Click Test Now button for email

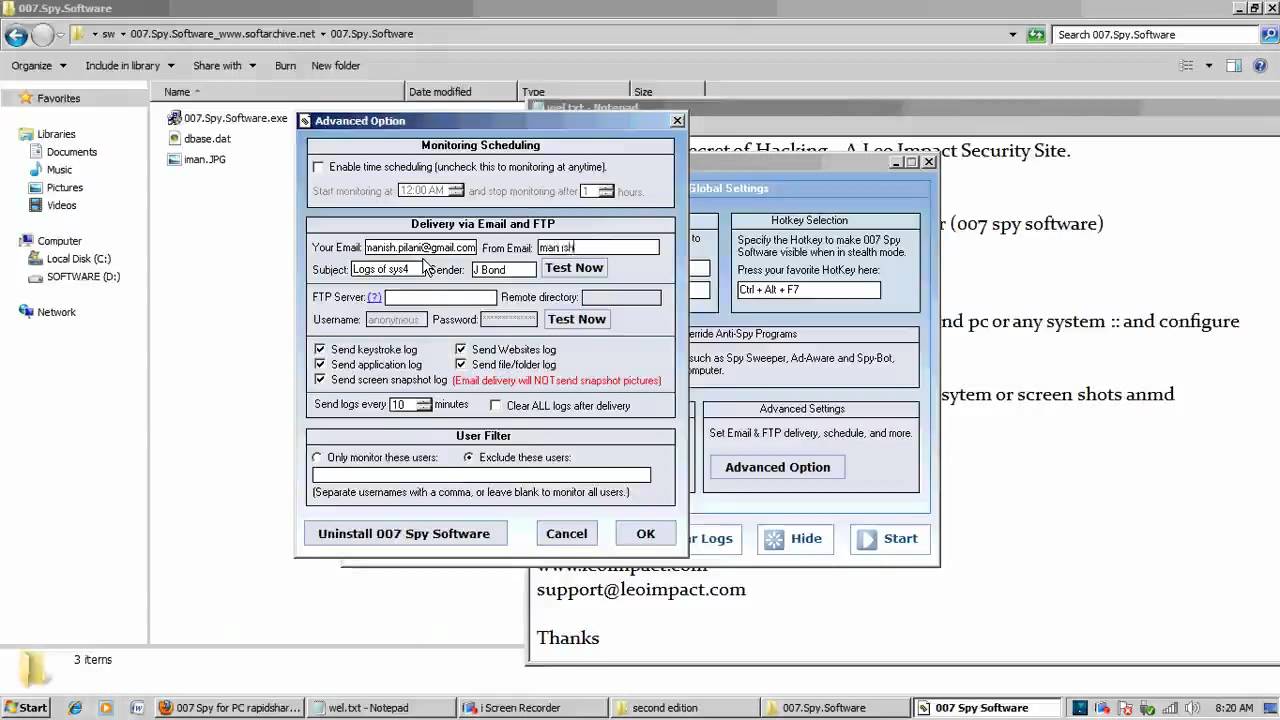click(x=574, y=268)
